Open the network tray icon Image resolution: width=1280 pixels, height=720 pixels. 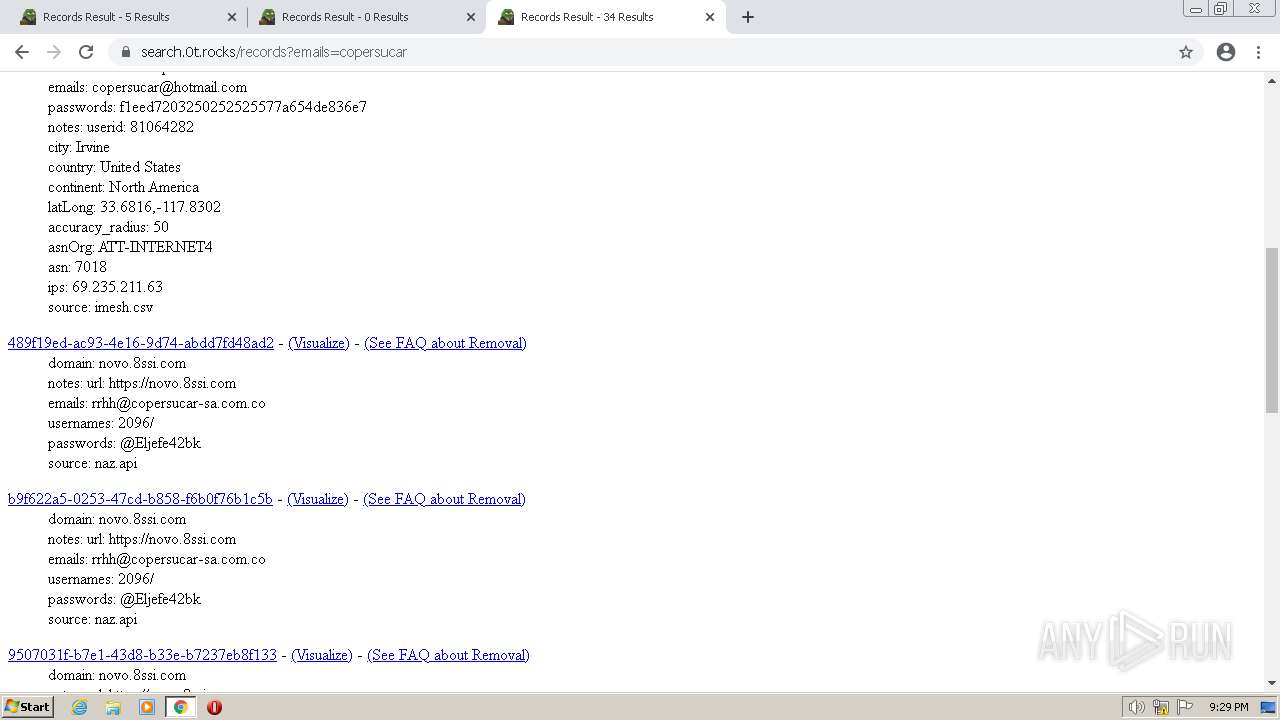pyautogui.click(x=1161, y=707)
